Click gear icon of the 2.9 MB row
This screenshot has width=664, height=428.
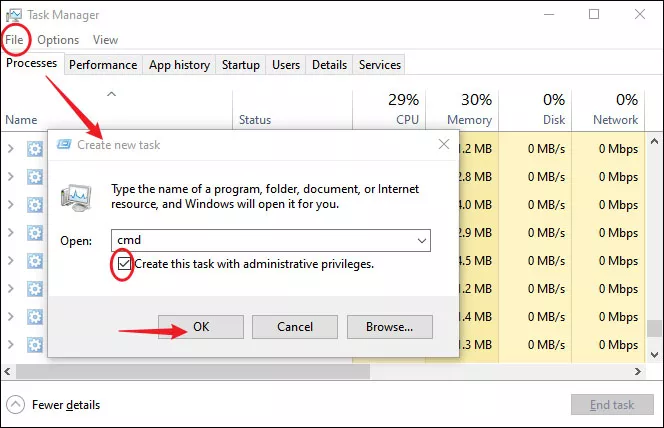pos(35,233)
